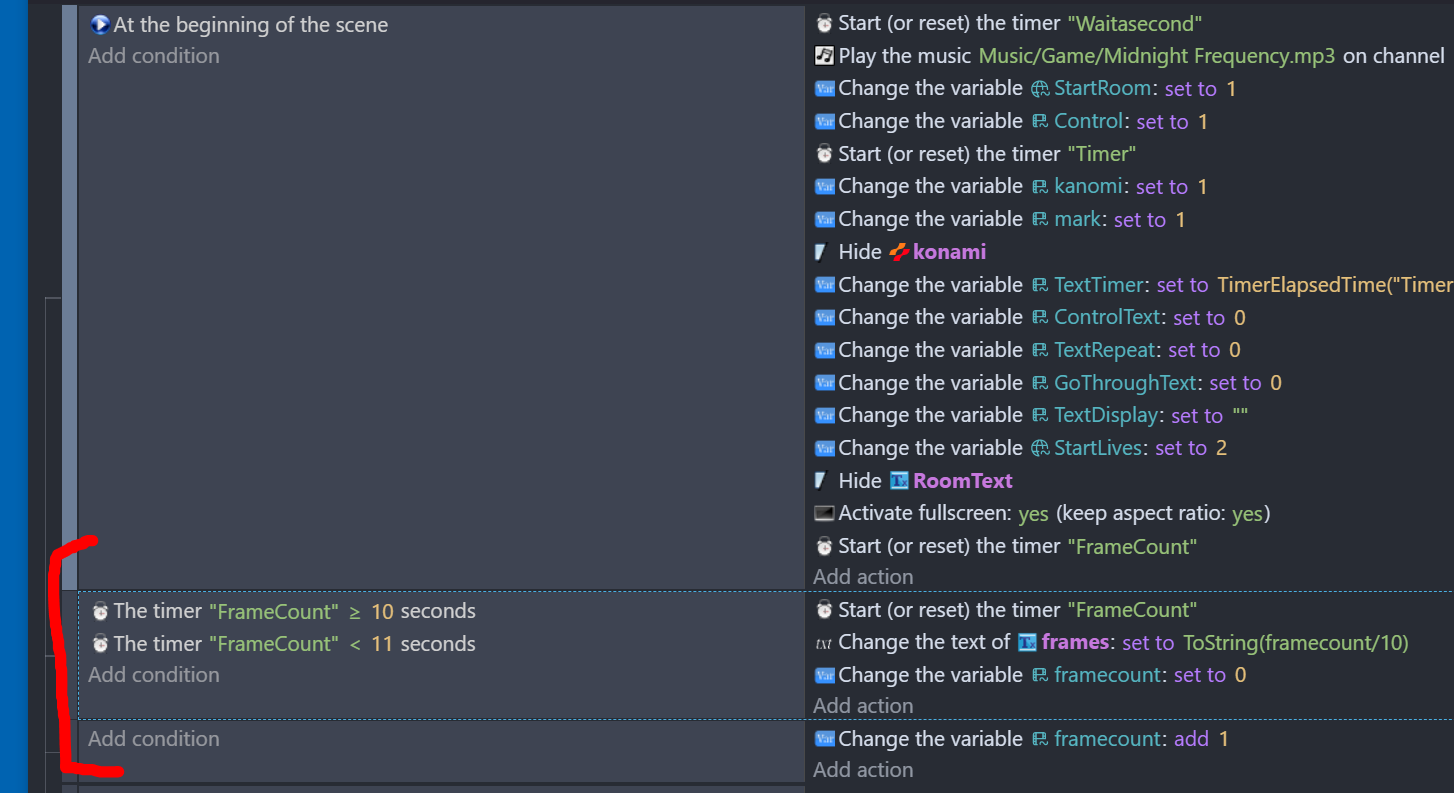This screenshot has width=1454, height=793.
Task: Click the scene-start icon beside "At the beginning of the scene"
Action: pos(99,25)
